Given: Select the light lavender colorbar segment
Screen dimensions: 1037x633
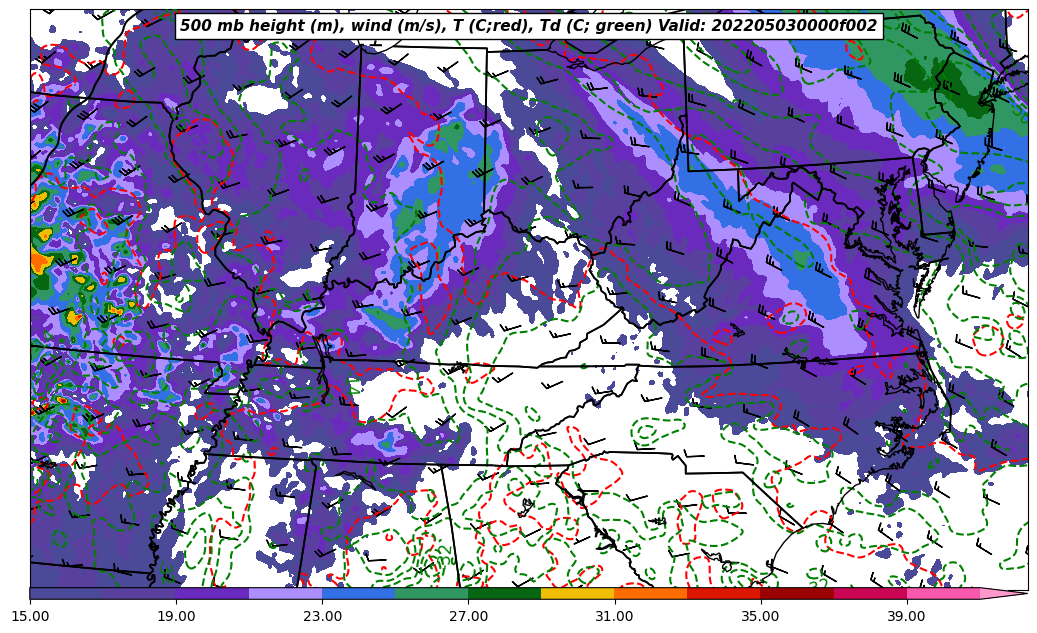Looking at the screenshot, I should point(285,593).
